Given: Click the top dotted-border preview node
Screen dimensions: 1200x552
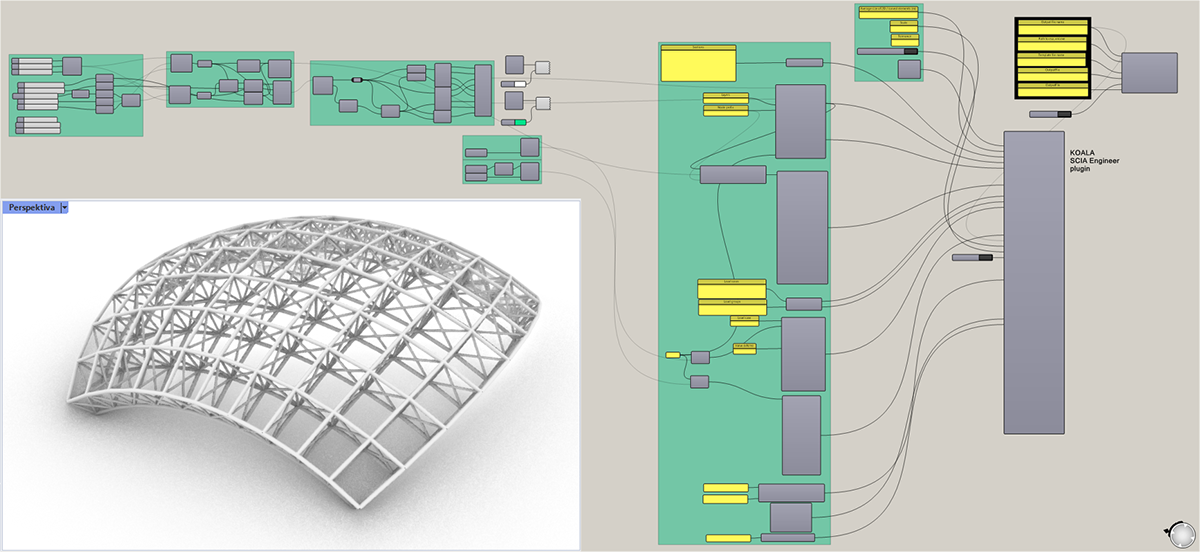Looking at the screenshot, I should click(x=542, y=67).
